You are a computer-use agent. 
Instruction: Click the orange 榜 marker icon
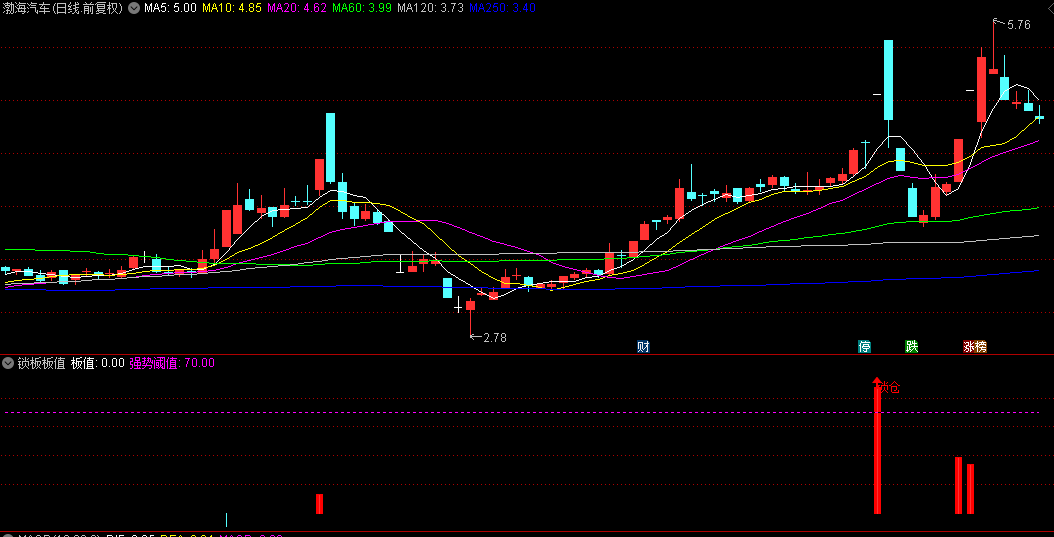click(x=981, y=347)
